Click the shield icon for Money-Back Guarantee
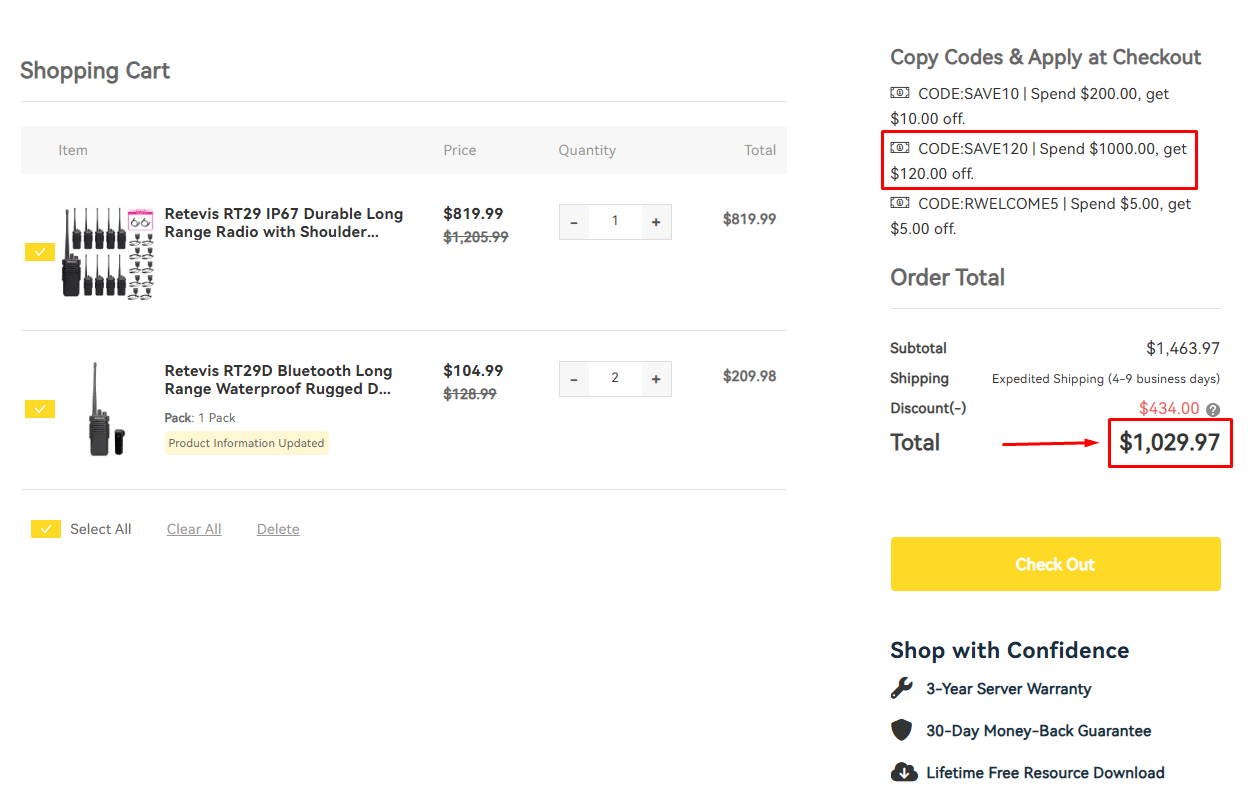Image resolution: width=1257 pixels, height=794 pixels. pos(902,730)
